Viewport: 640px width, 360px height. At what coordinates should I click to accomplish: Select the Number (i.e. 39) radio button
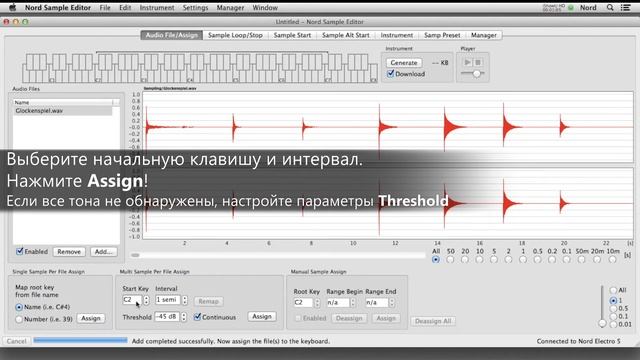point(19,319)
